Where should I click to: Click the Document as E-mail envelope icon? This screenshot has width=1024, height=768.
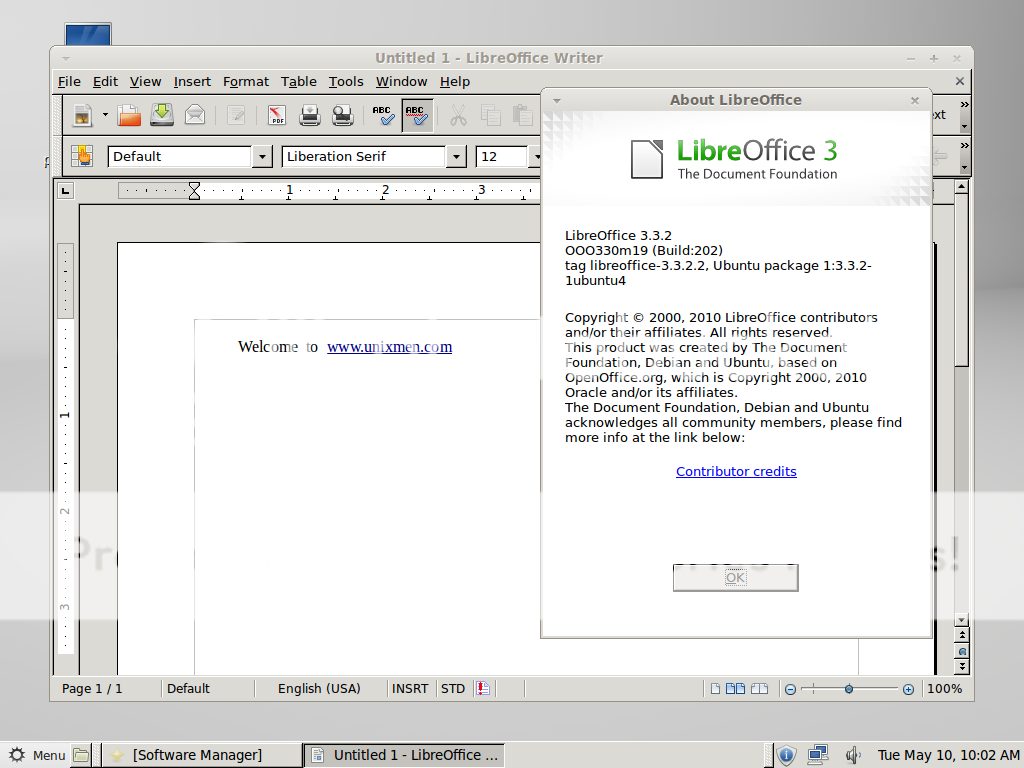[195, 116]
